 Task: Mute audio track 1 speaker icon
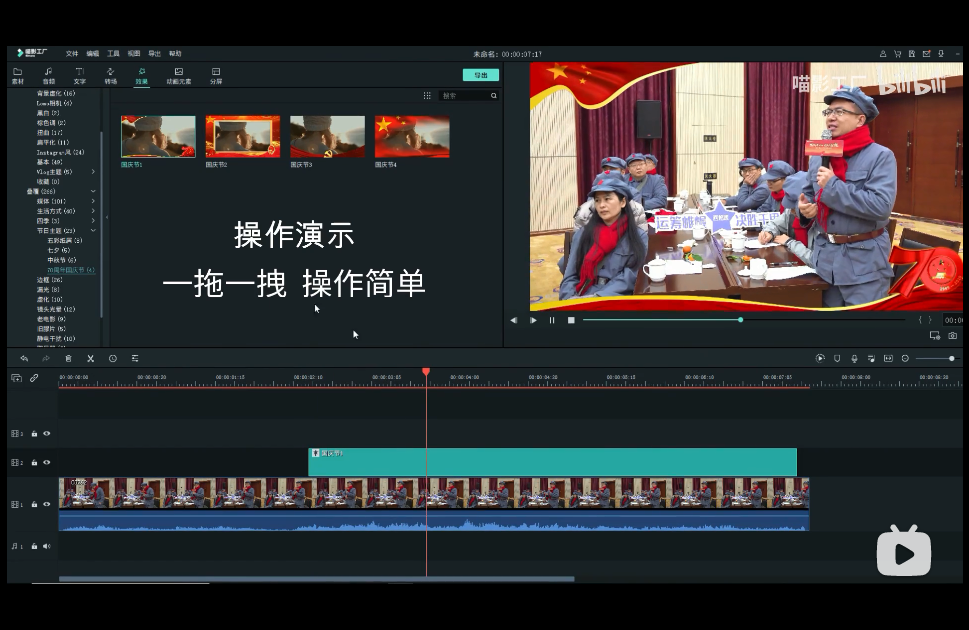tap(46, 547)
